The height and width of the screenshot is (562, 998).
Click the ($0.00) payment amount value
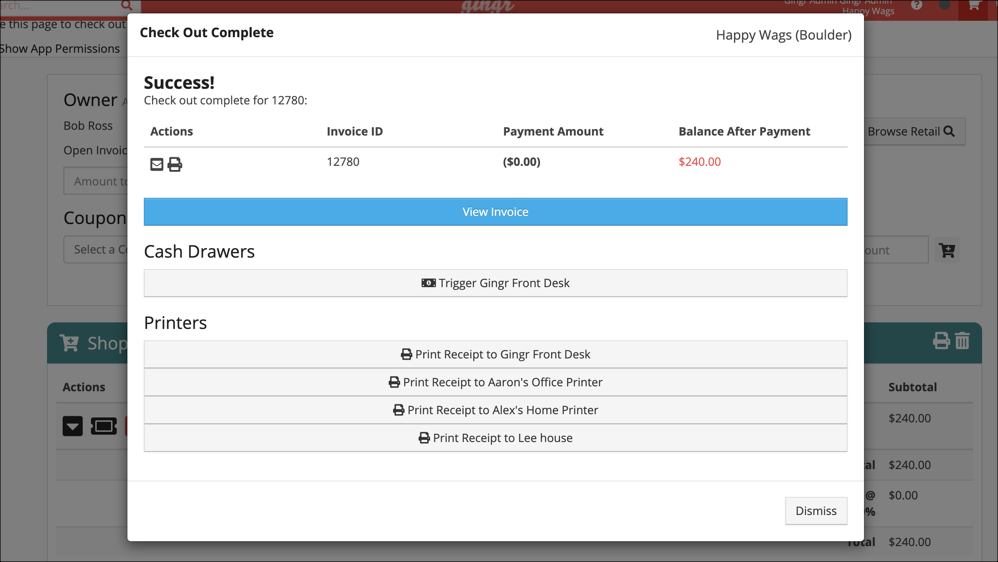coord(521,162)
